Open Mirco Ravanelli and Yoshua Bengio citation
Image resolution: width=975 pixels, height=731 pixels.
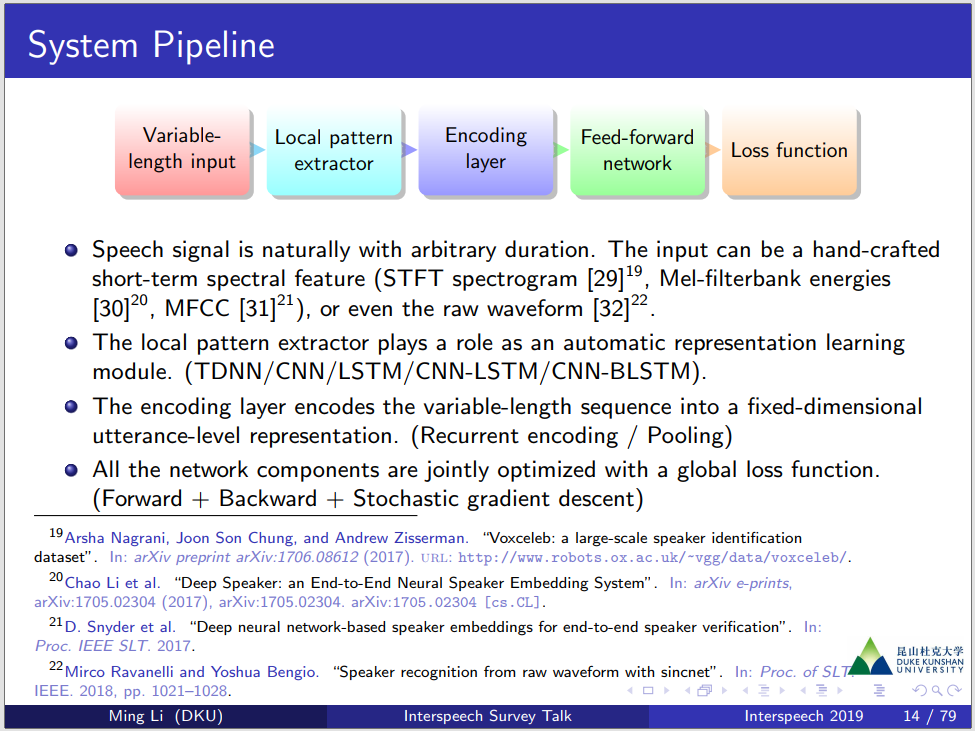[192, 672]
